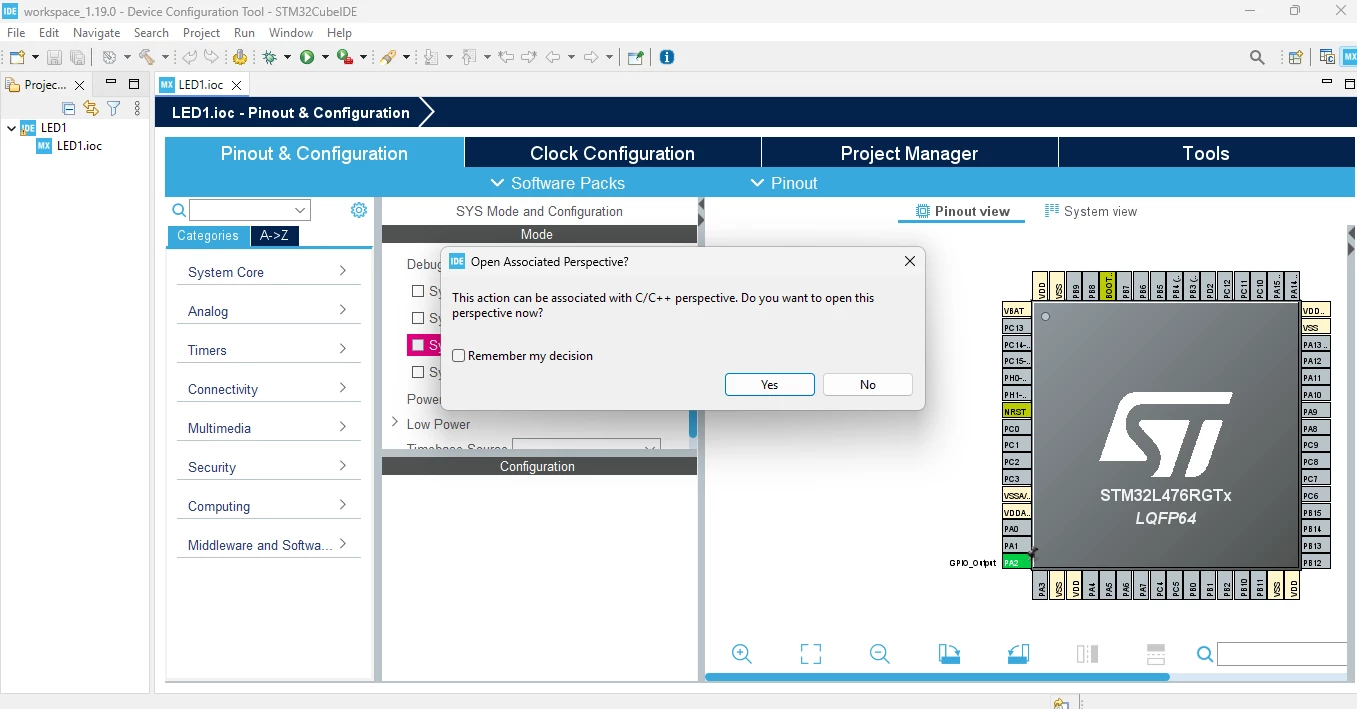Toggle the fourth checkbox in Mode panel
The image size is (1357, 709).
tap(418, 372)
